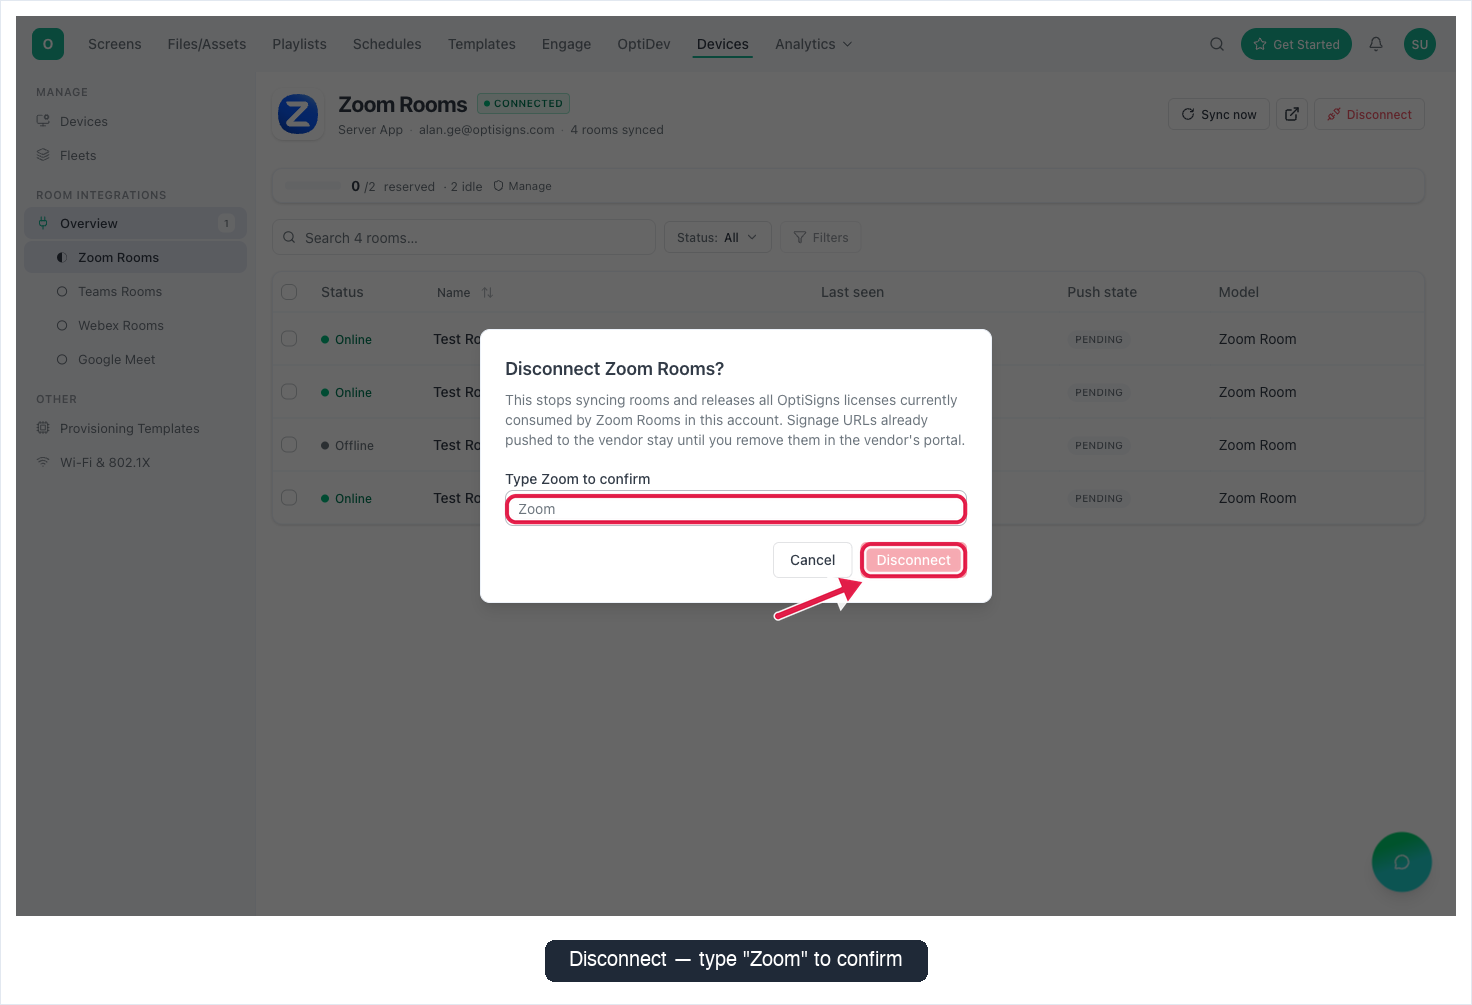This screenshot has height=1005, width=1472.
Task: Focus the Type Zoom to confirm field
Action: tap(736, 509)
